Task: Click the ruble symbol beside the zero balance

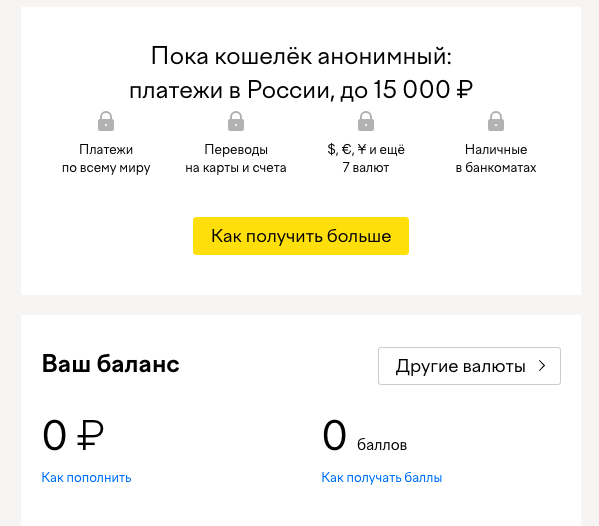Action: click(90, 435)
